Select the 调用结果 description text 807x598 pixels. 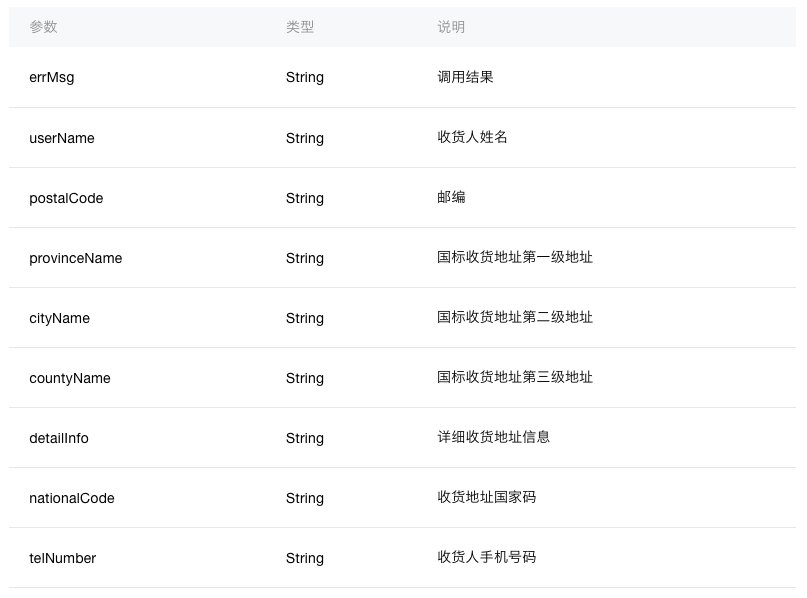click(465, 77)
